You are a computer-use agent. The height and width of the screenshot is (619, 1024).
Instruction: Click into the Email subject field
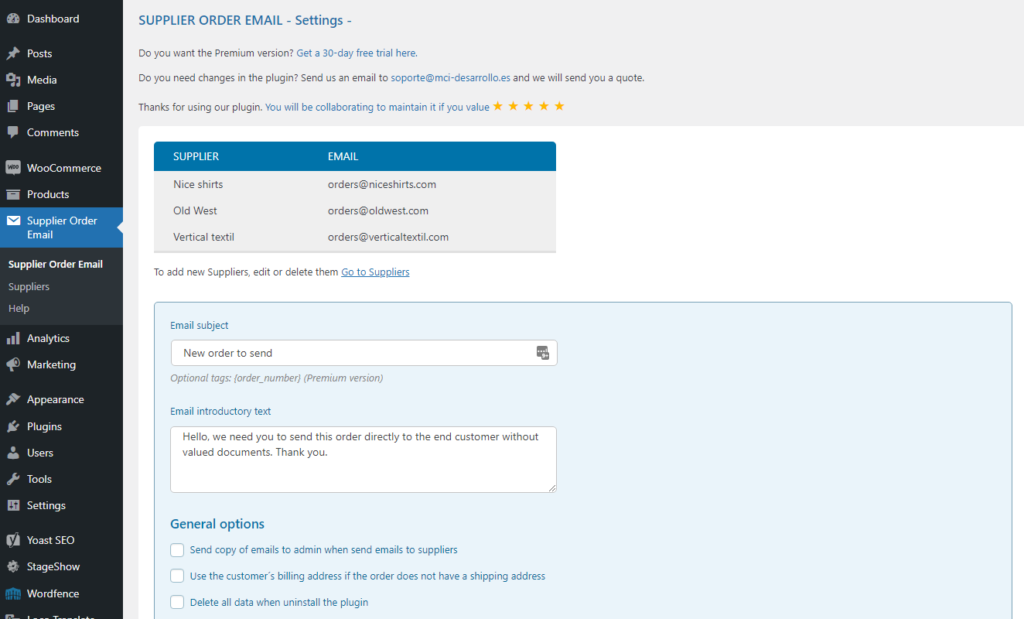(x=364, y=353)
